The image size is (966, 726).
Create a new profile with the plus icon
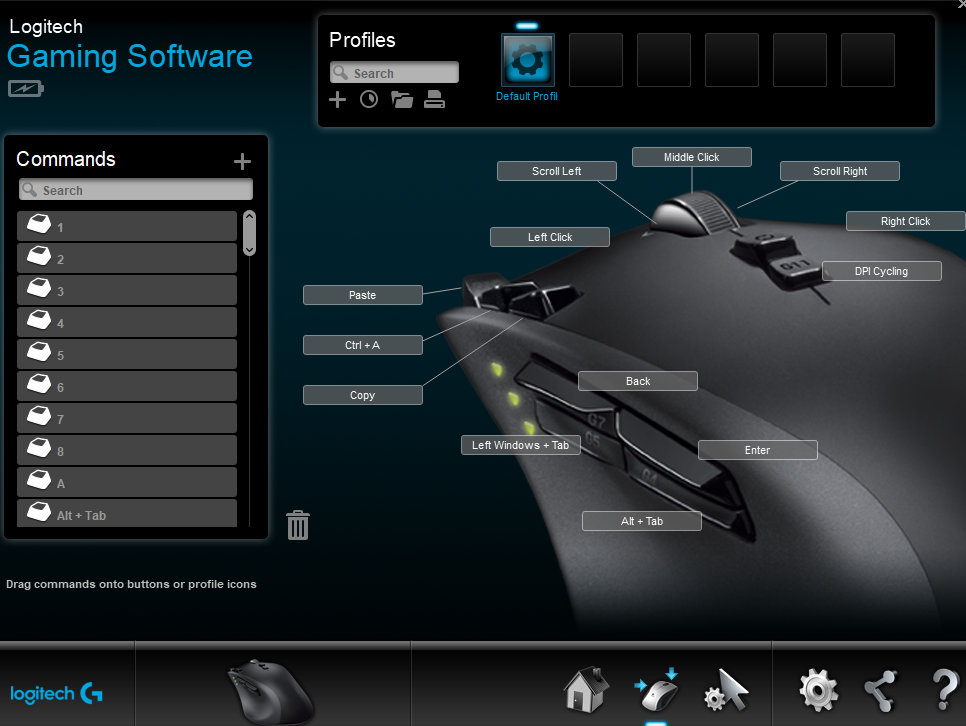pyautogui.click(x=337, y=99)
